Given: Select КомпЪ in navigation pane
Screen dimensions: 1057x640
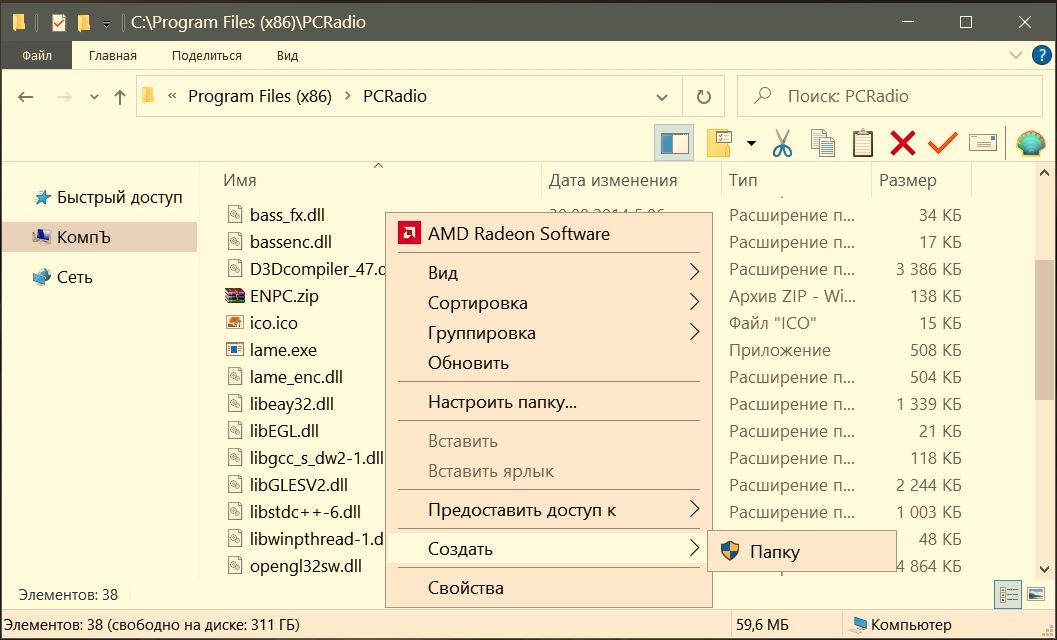Looking at the screenshot, I should coord(100,237).
